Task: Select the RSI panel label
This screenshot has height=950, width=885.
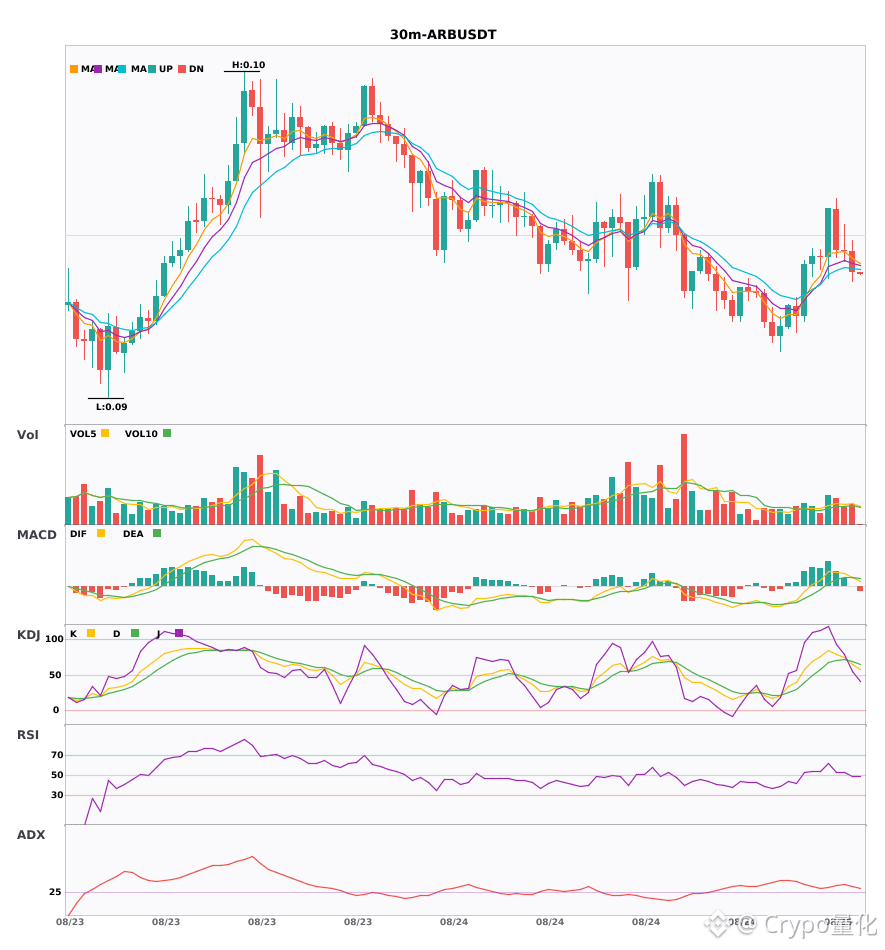Action: point(28,735)
